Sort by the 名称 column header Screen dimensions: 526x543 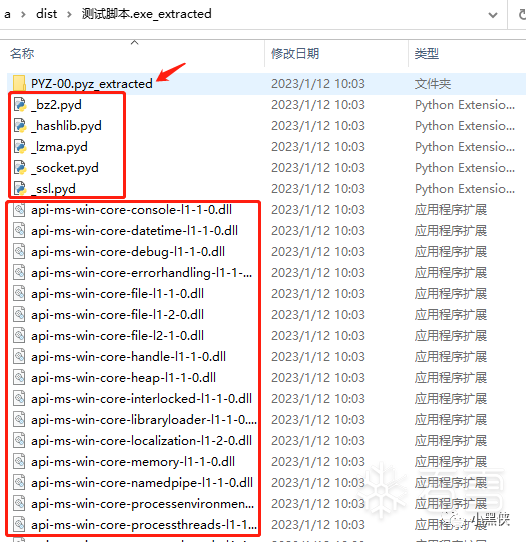tap(22, 54)
